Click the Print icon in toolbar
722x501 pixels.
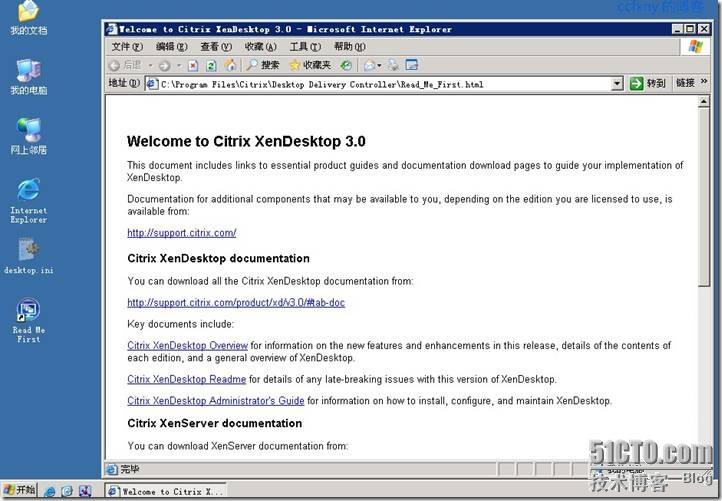click(x=393, y=65)
